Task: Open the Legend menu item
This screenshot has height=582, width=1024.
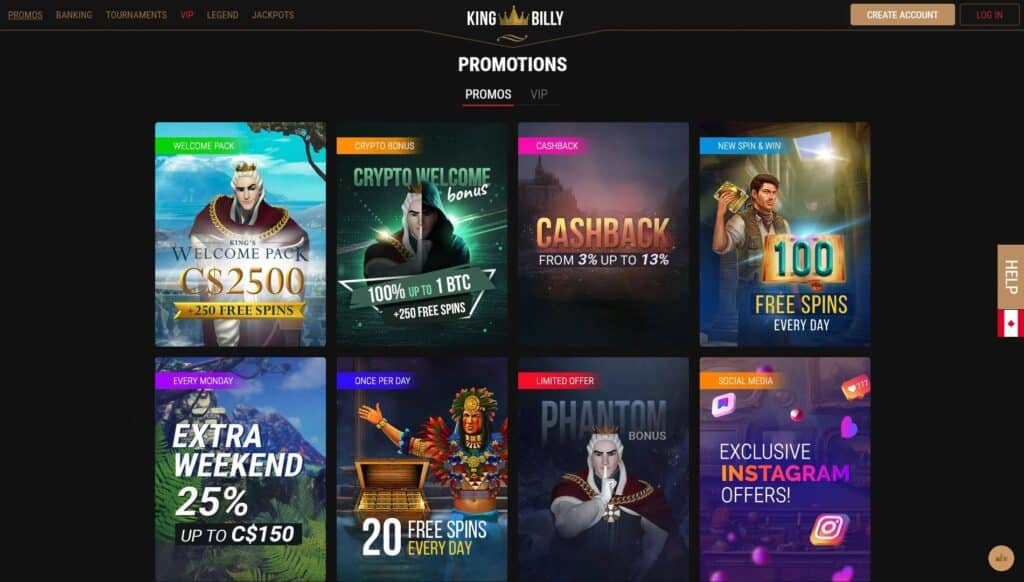Action: coord(223,14)
